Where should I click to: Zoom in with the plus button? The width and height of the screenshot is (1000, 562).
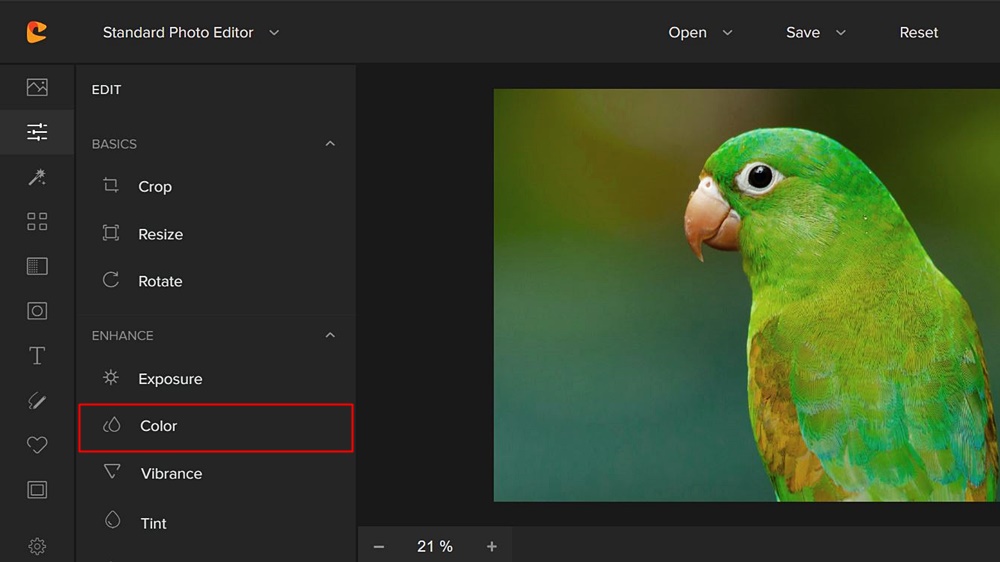491,546
